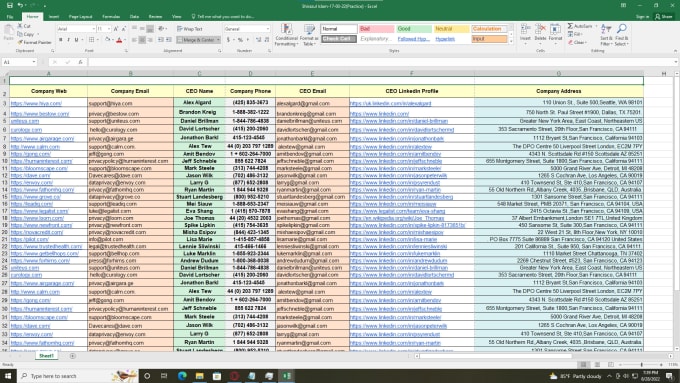Expand the Merge & Center dropdown arrow
This screenshot has width=680, height=383.
click(218, 40)
